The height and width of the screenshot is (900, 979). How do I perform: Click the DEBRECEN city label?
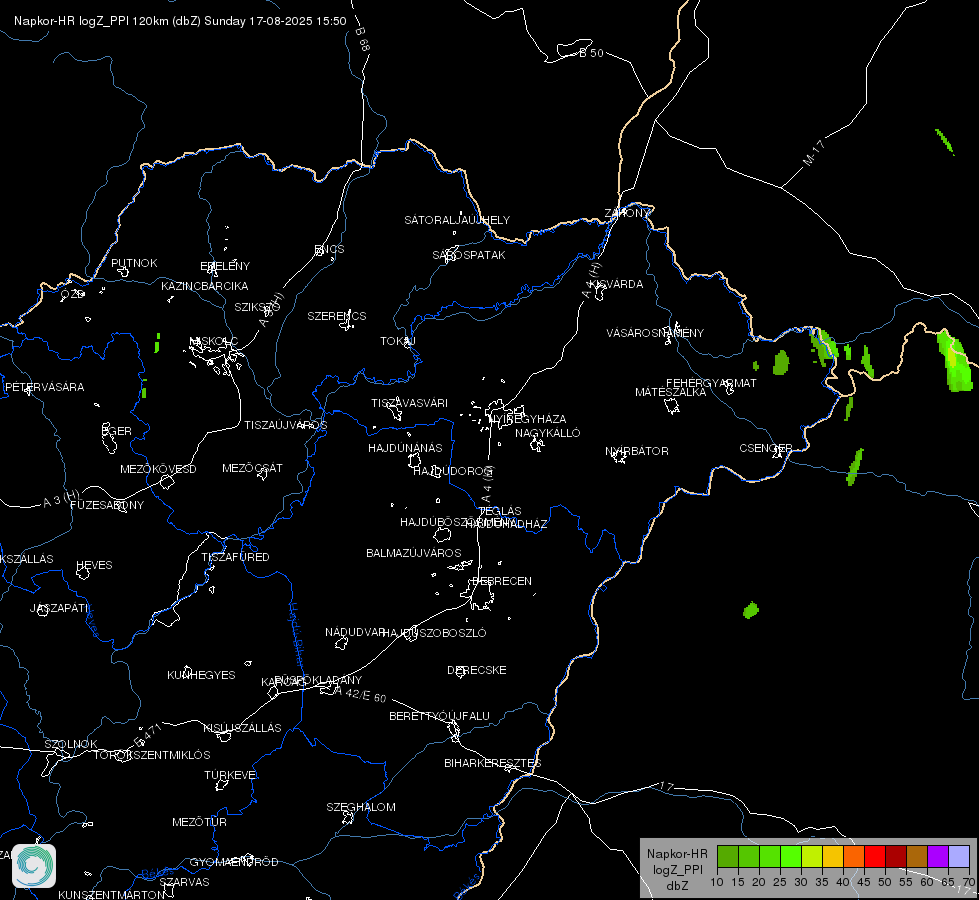click(x=502, y=581)
